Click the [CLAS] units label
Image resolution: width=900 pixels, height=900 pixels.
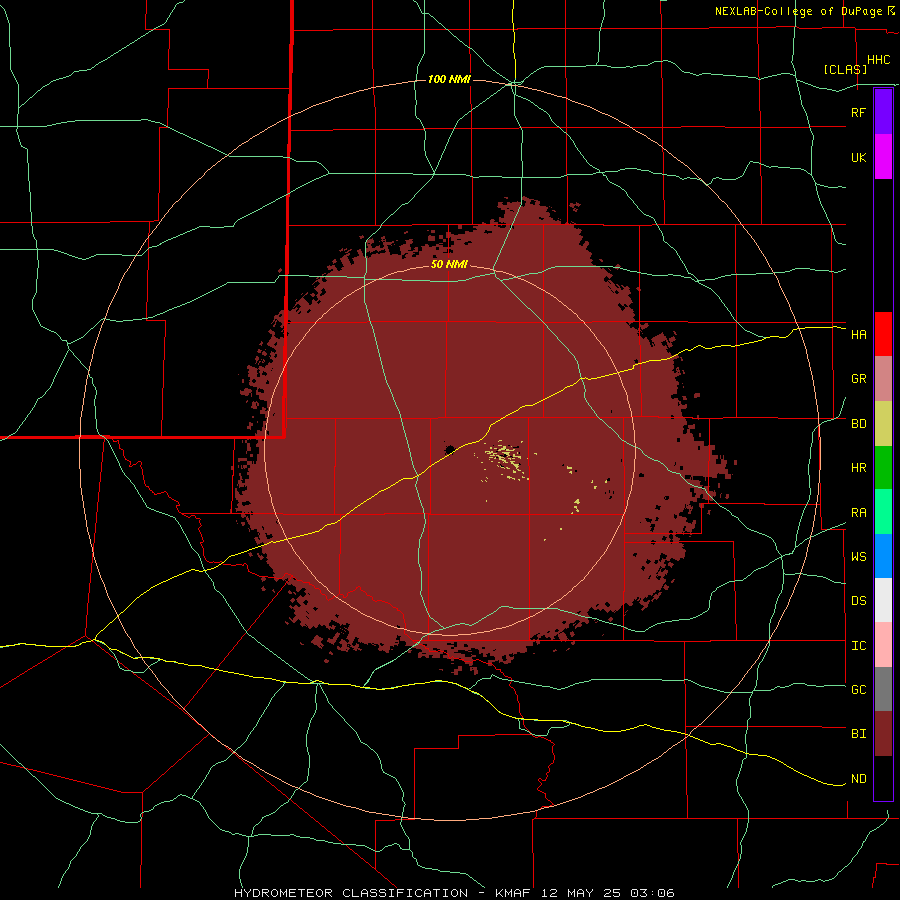click(x=845, y=69)
